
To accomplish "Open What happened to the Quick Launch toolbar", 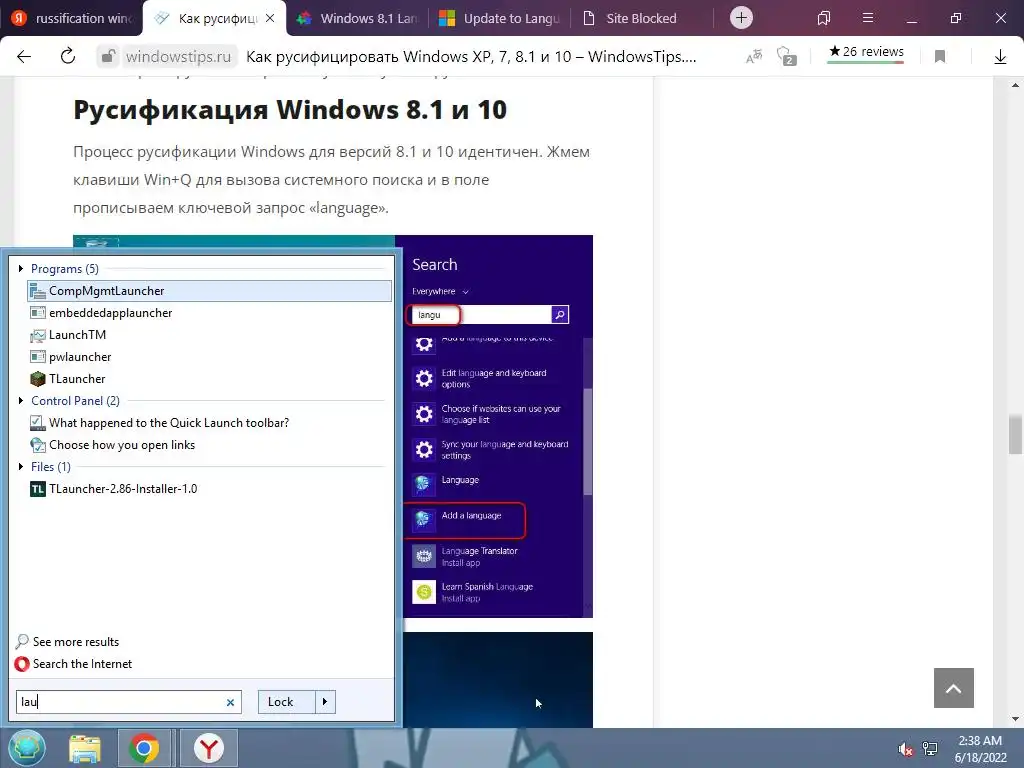I will click(210, 423).
